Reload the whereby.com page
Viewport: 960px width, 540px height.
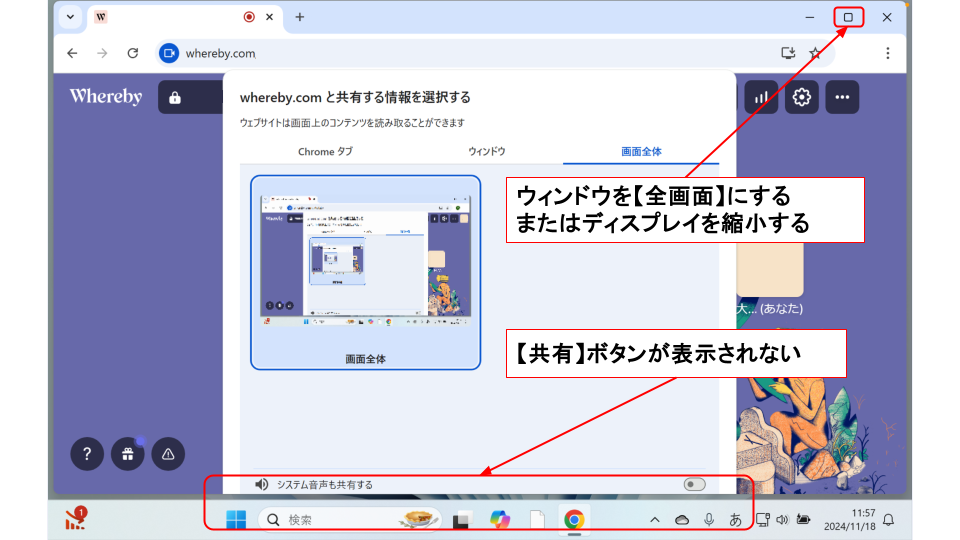(132, 53)
